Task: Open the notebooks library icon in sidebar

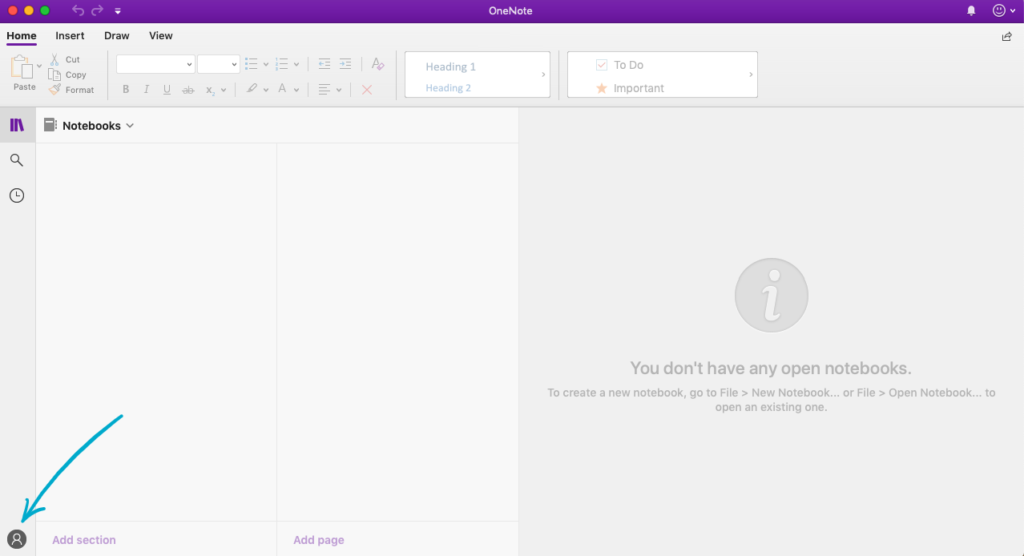Action: [16, 125]
